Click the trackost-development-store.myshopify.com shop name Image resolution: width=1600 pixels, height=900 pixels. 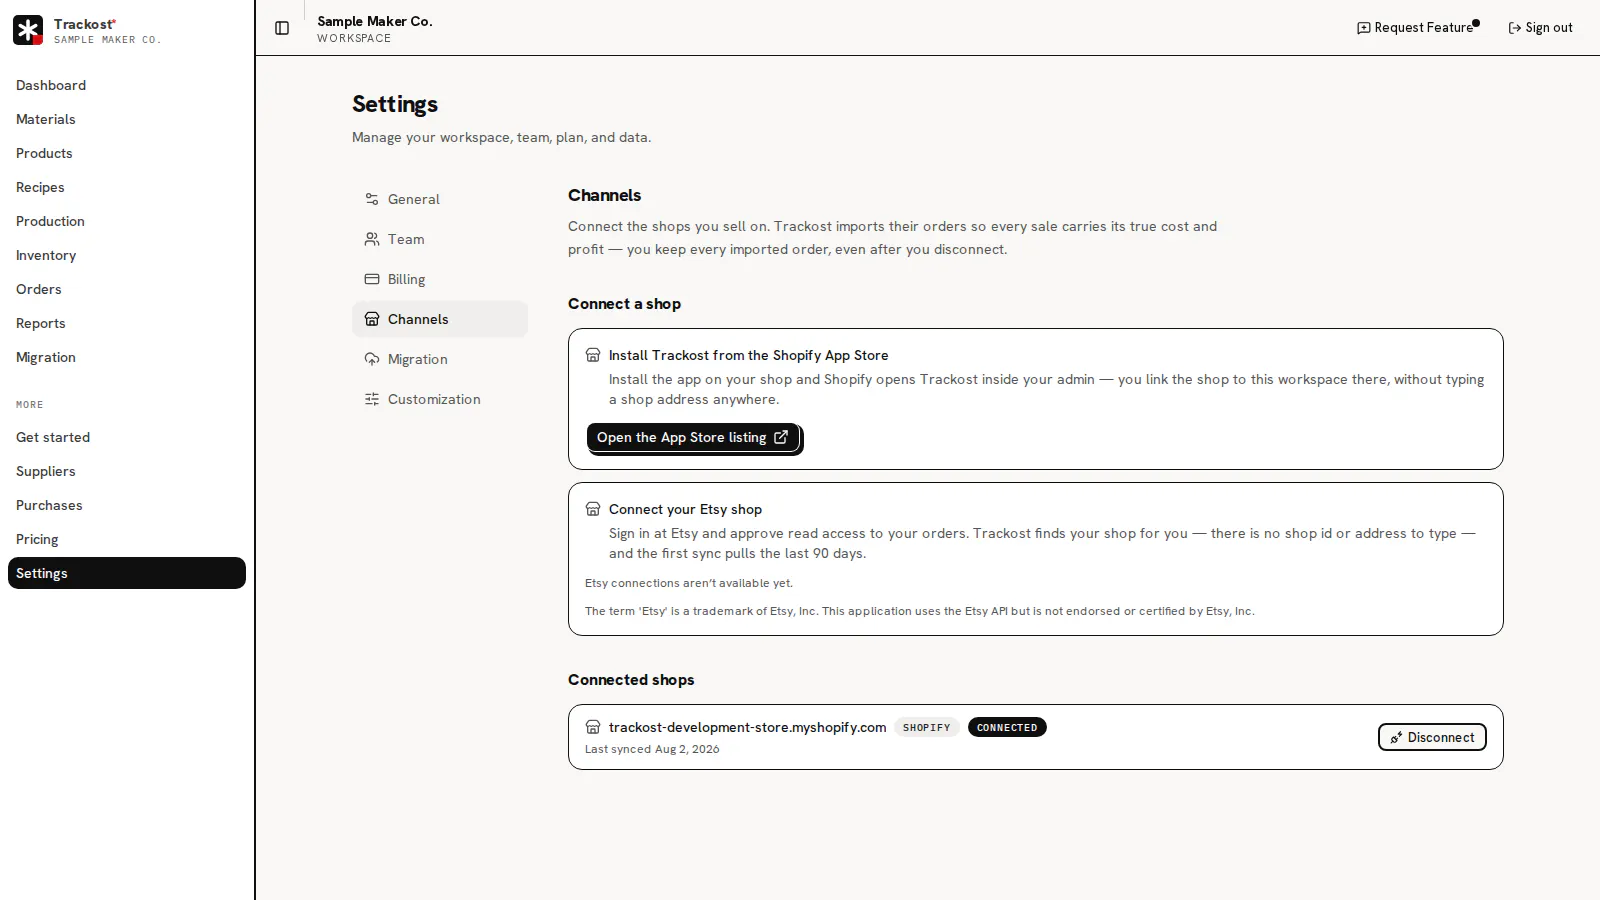pos(747,727)
